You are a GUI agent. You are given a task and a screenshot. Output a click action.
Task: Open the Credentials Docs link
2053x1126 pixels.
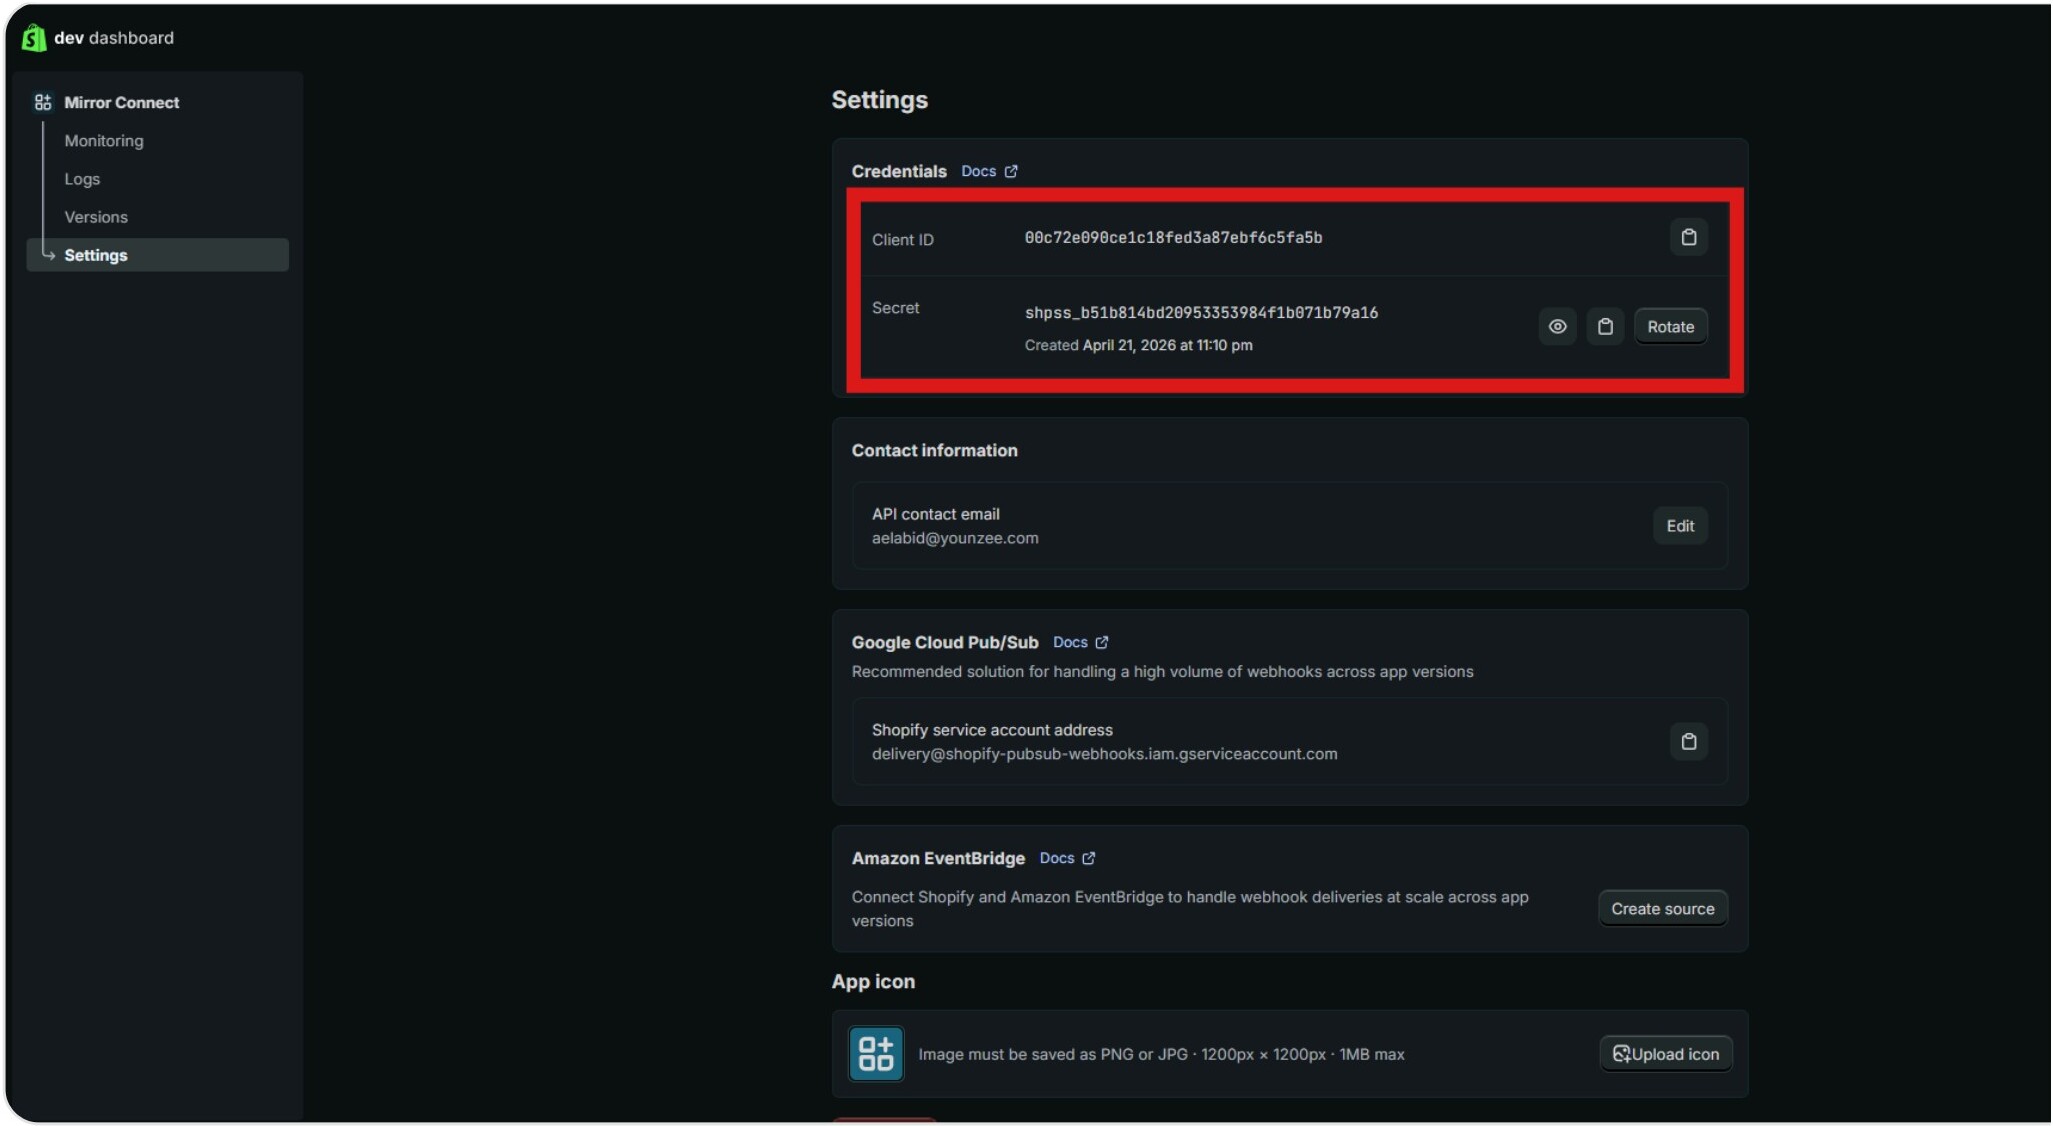tap(989, 171)
